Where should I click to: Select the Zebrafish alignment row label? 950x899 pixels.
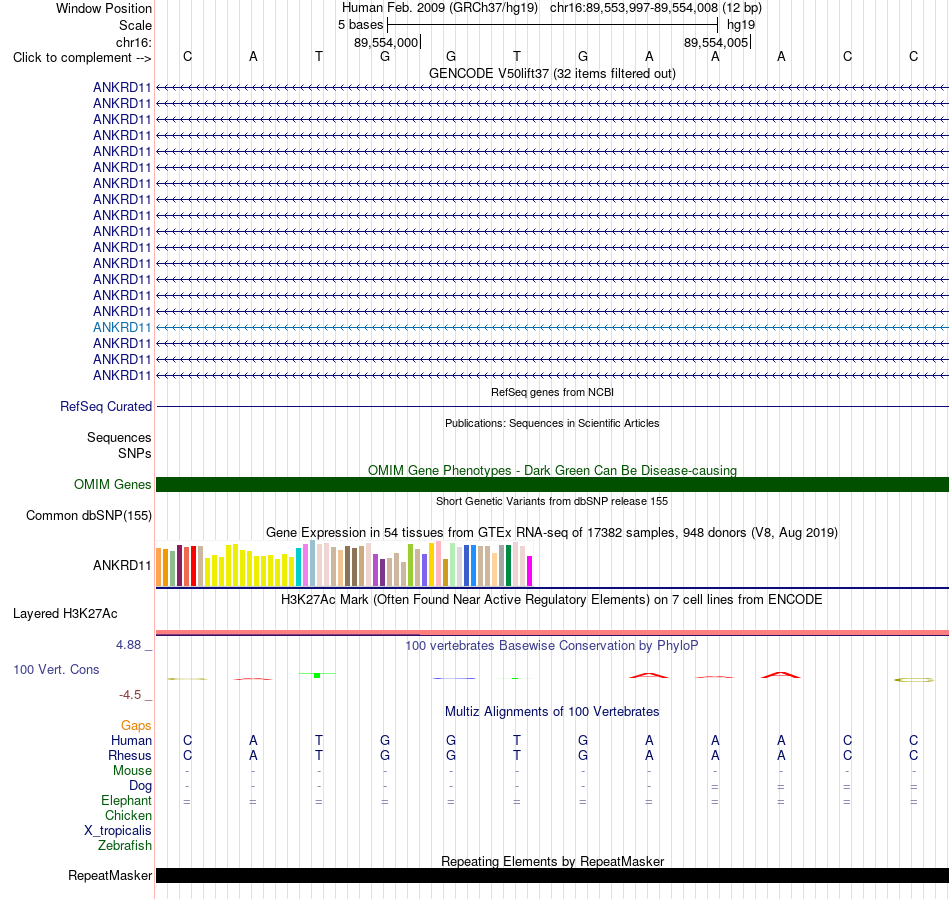[x=125, y=845]
